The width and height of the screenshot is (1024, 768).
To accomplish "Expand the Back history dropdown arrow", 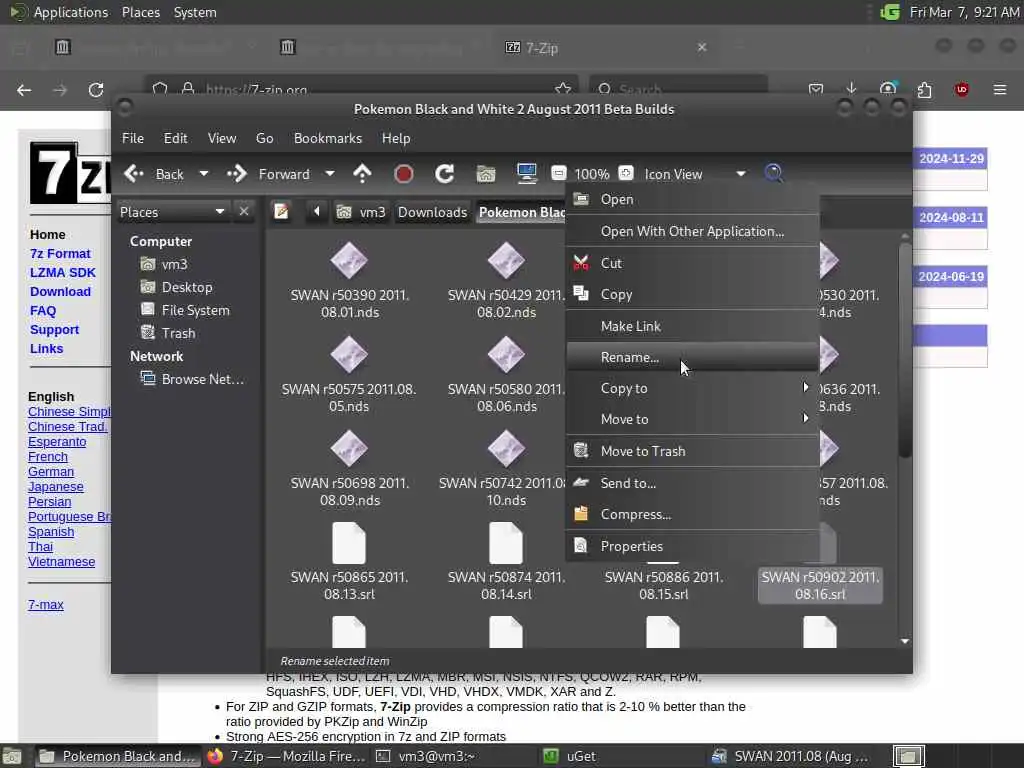I will pyautogui.click(x=204, y=174).
